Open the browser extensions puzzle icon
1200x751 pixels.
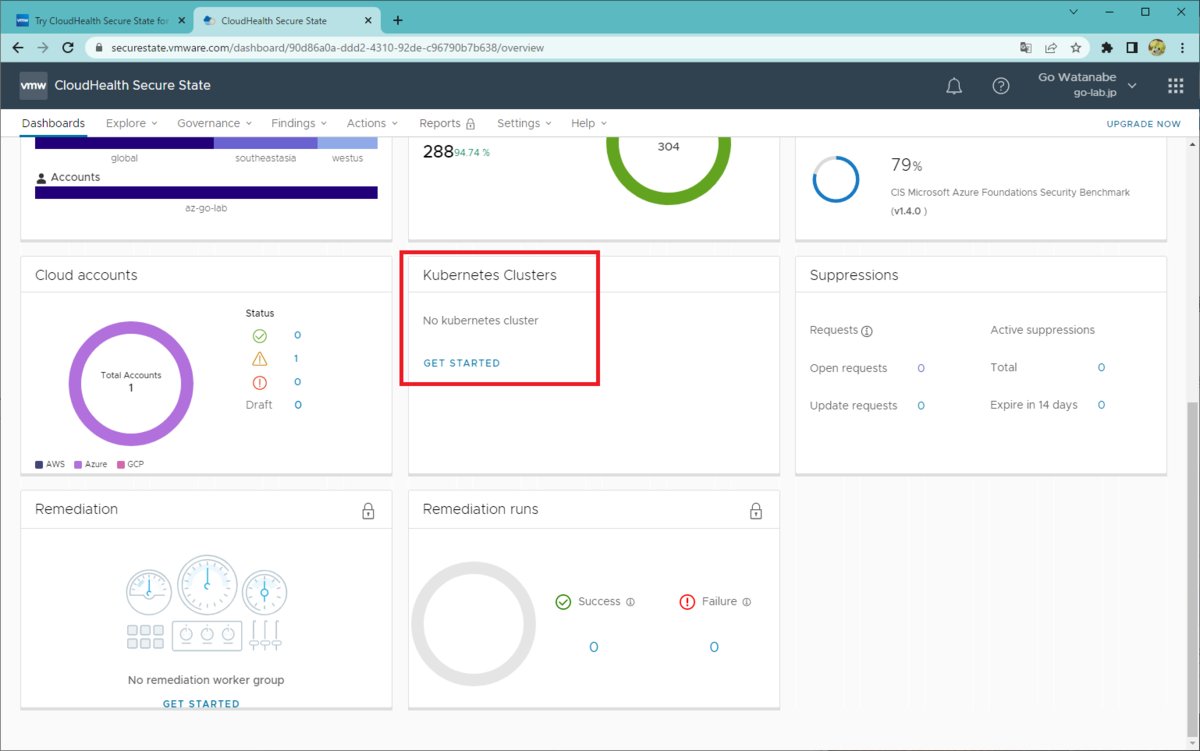1107,47
